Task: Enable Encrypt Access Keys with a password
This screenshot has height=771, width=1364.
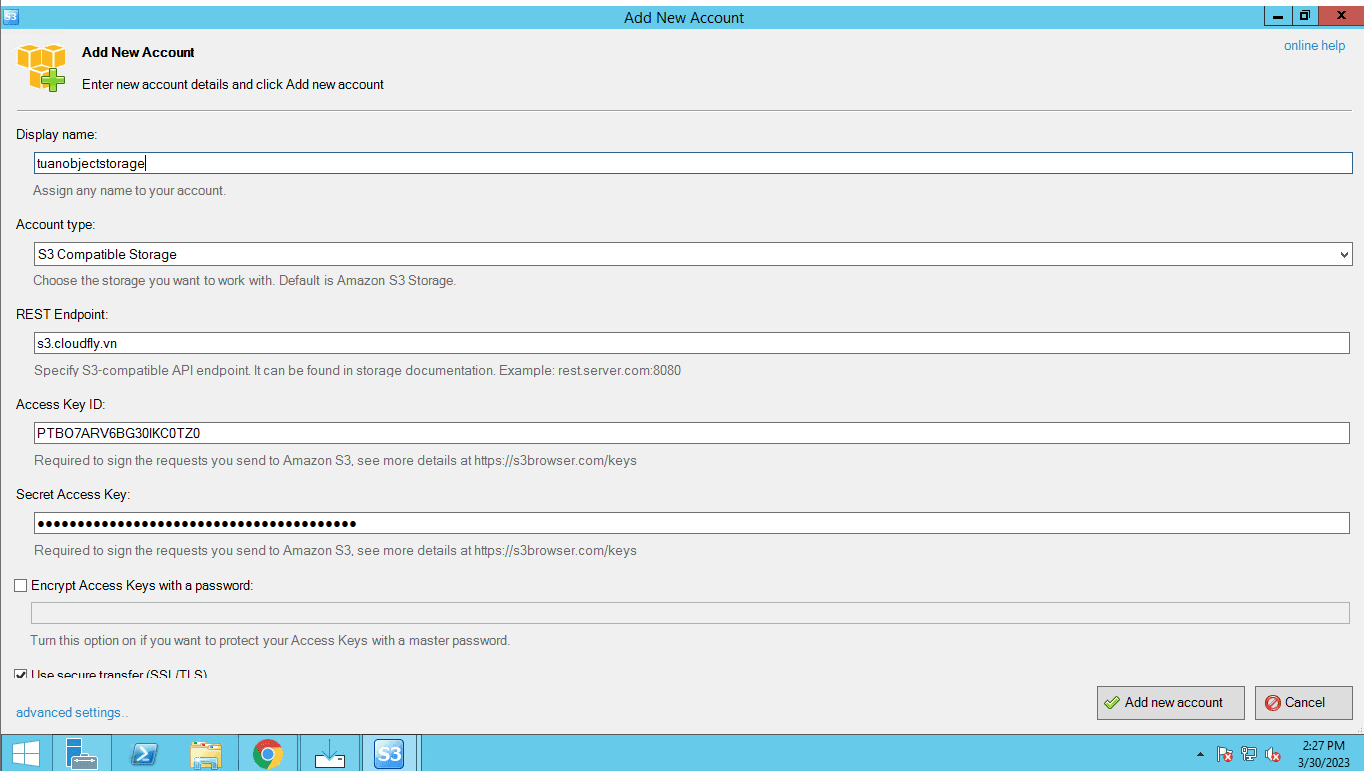Action: (21, 585)
